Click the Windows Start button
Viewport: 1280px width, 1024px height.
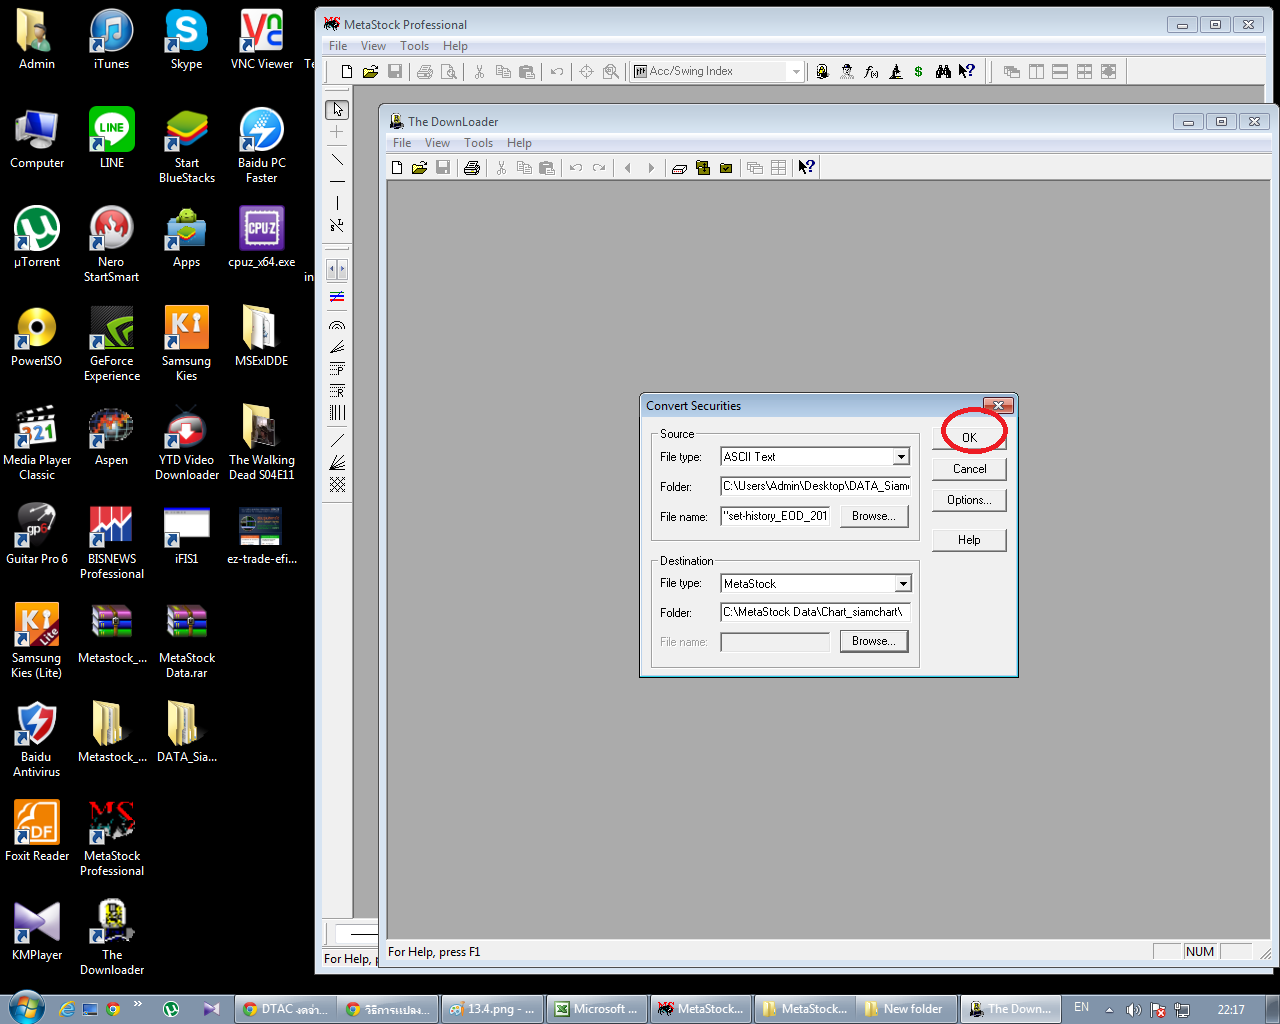click(26, 1008)
